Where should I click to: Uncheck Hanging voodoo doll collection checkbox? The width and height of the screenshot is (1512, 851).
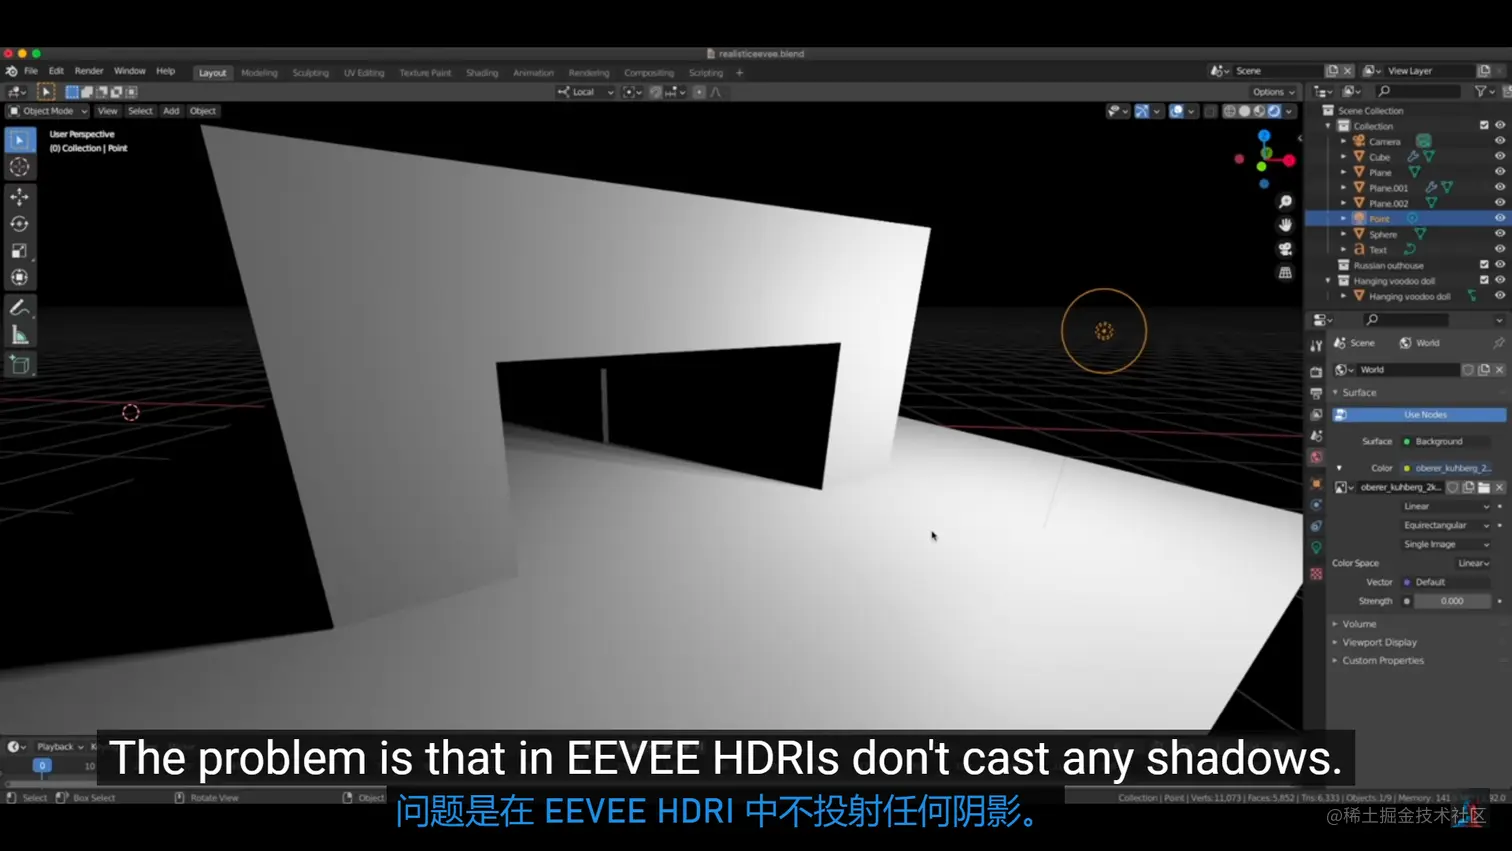1484,281
